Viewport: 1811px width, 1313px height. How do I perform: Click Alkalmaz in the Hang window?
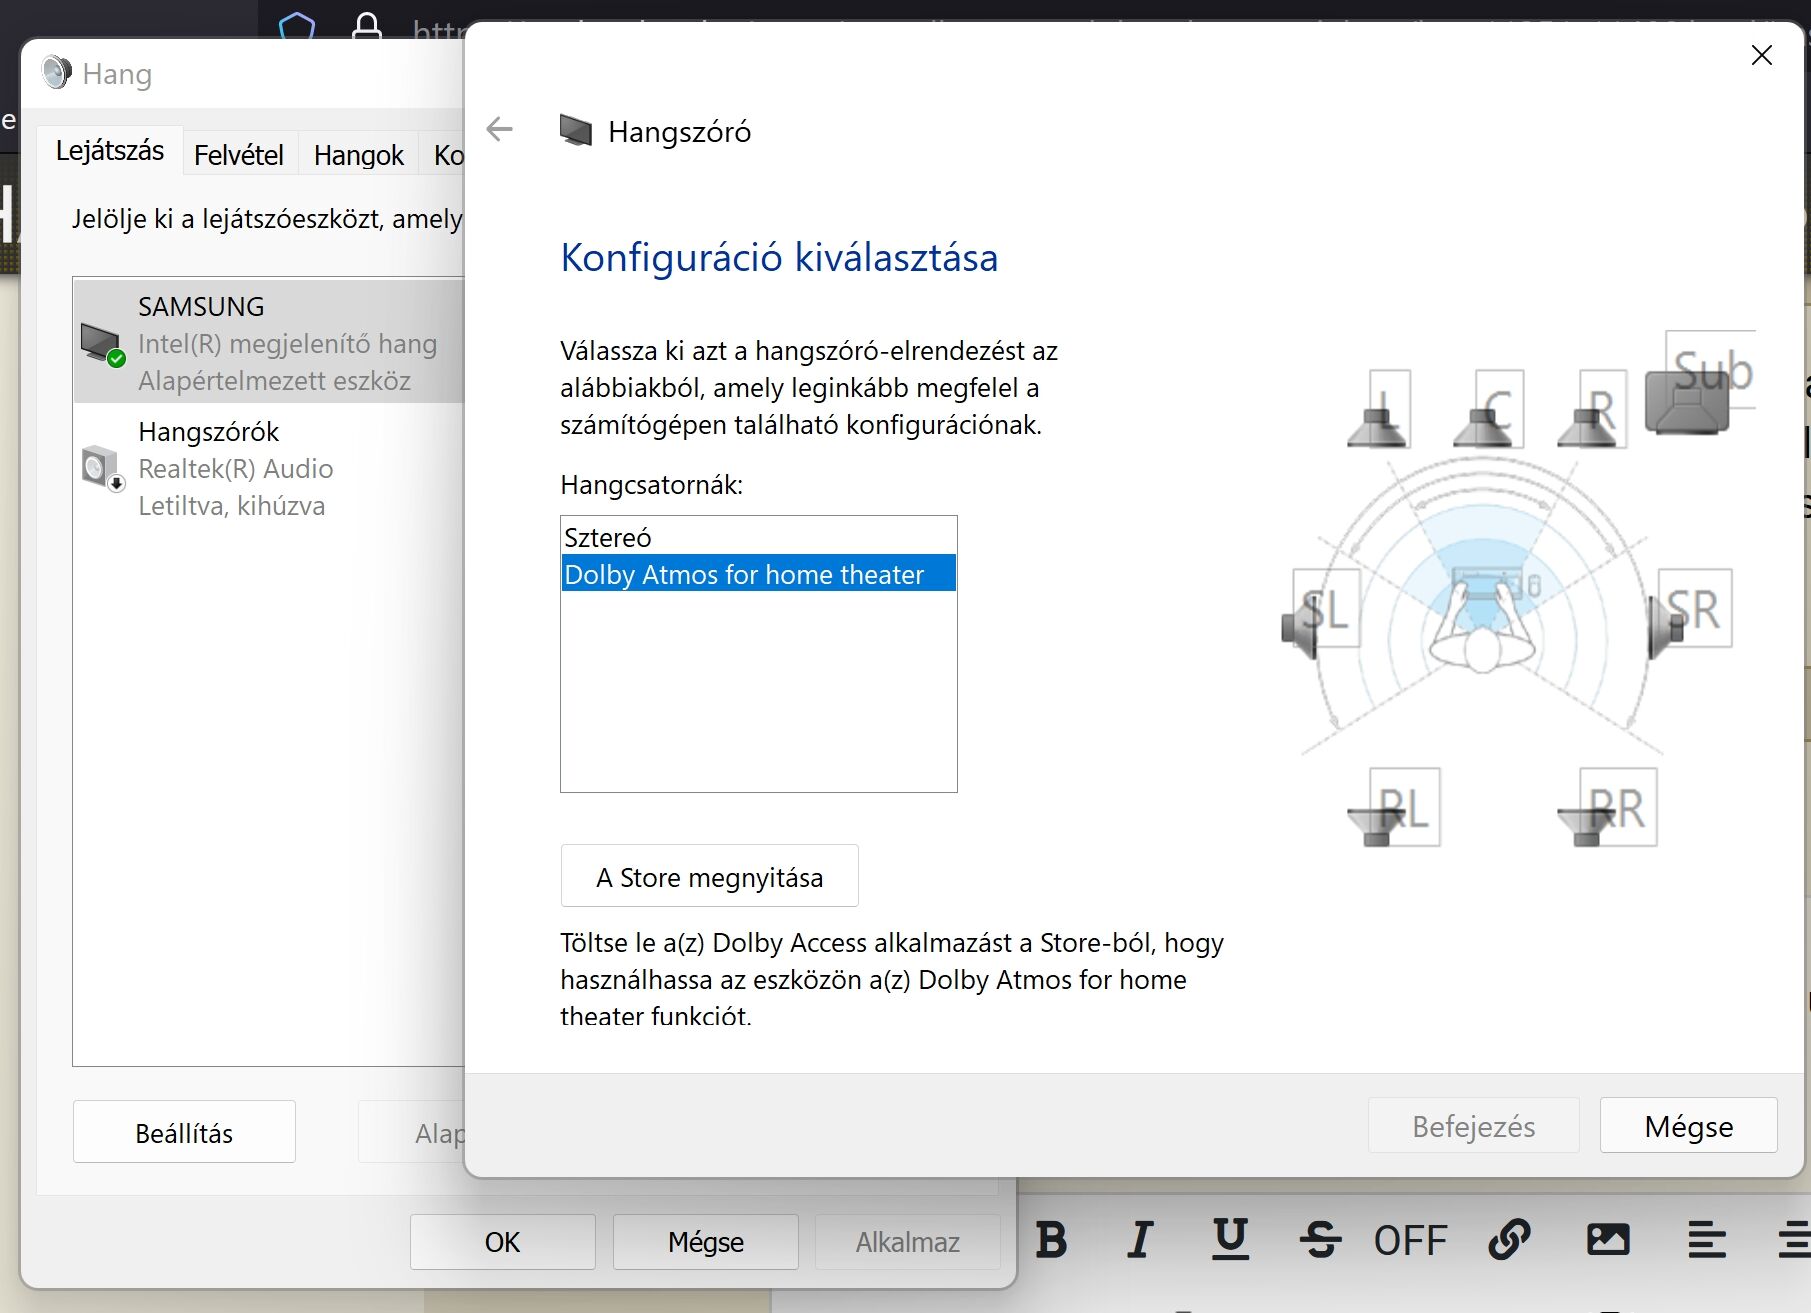908,1242
